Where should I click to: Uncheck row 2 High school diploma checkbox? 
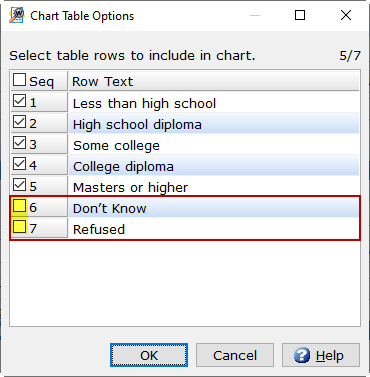19,122
